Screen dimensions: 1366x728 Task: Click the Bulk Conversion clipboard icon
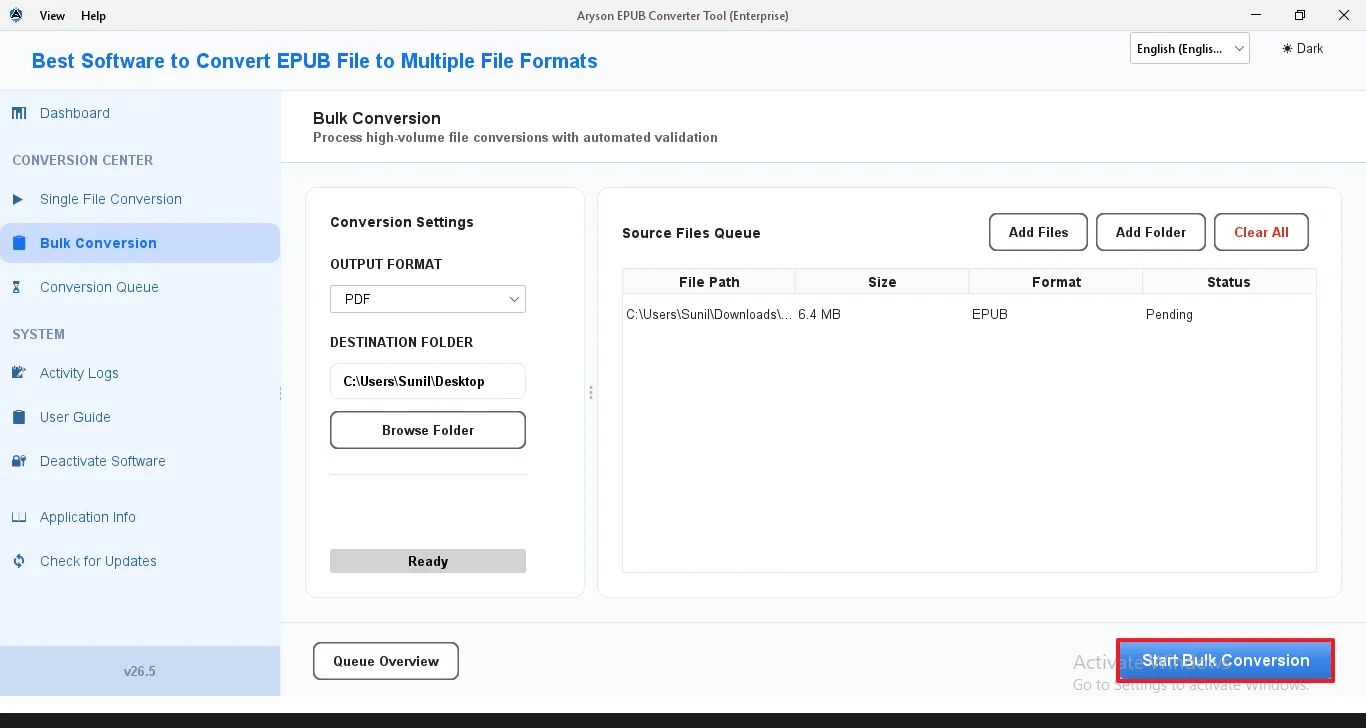tap(19, 243)
